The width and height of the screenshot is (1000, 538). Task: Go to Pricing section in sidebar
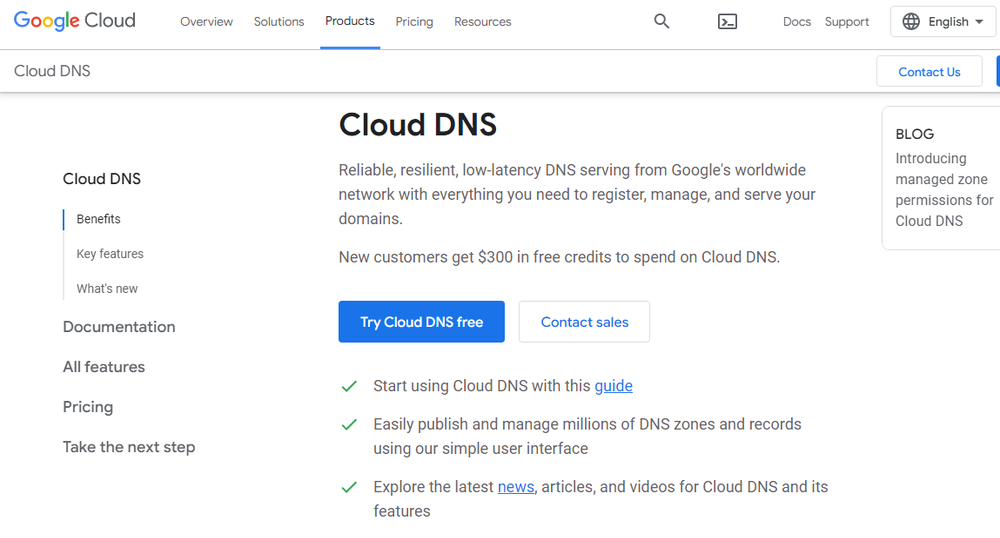pos(87,407)
